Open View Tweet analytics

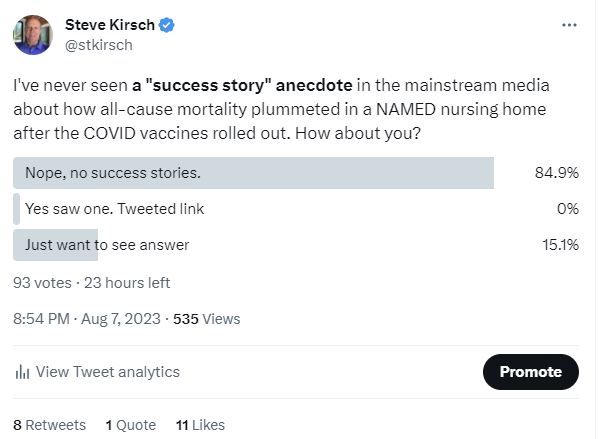[107, 372]
